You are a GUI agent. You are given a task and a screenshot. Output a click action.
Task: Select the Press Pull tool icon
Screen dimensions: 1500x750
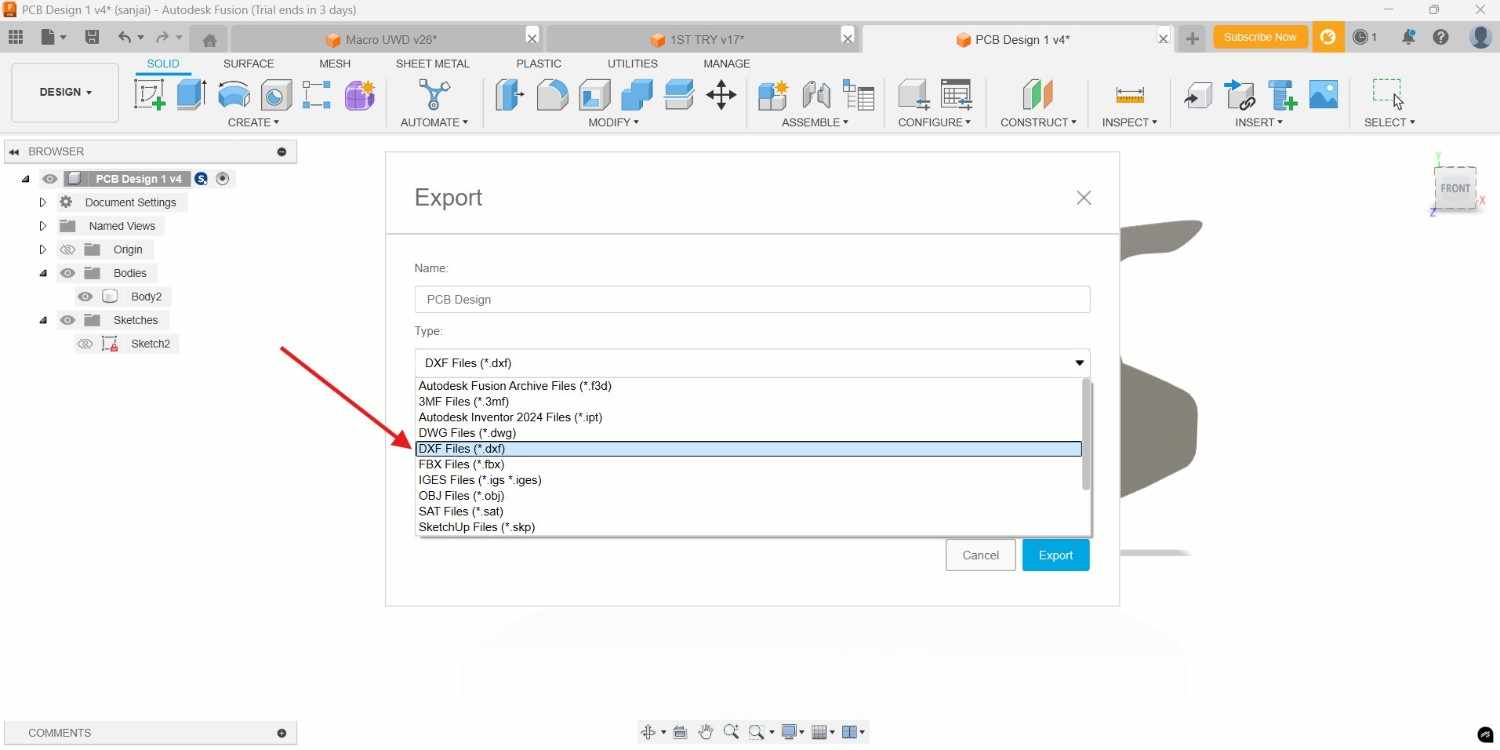[x=510, y=95]
